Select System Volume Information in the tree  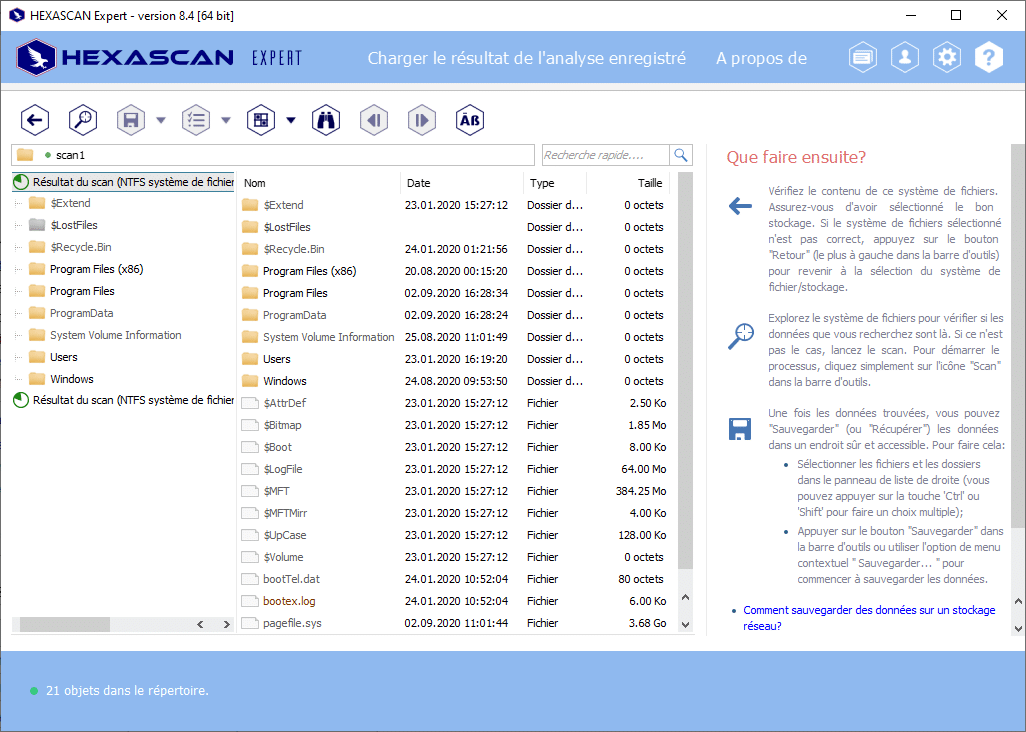[116, 335]
